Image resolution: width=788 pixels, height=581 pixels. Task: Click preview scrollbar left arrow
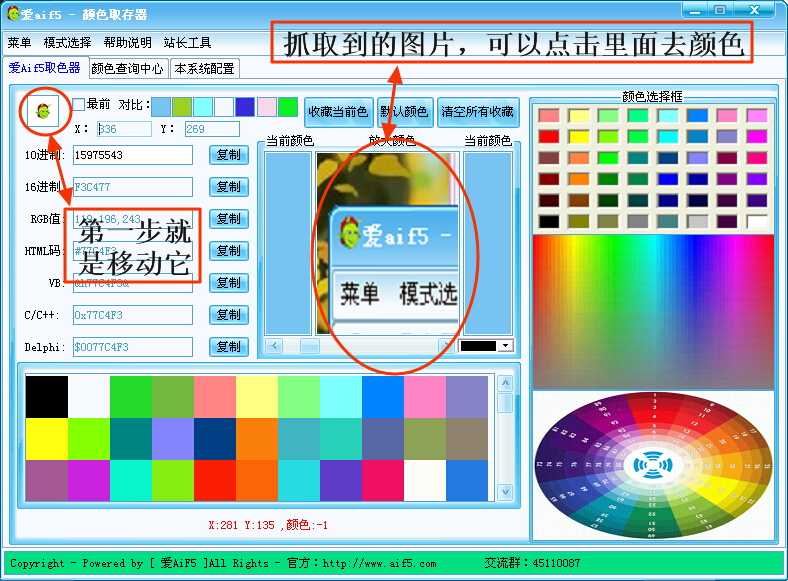pyautogui.click(x=274, y=346)
